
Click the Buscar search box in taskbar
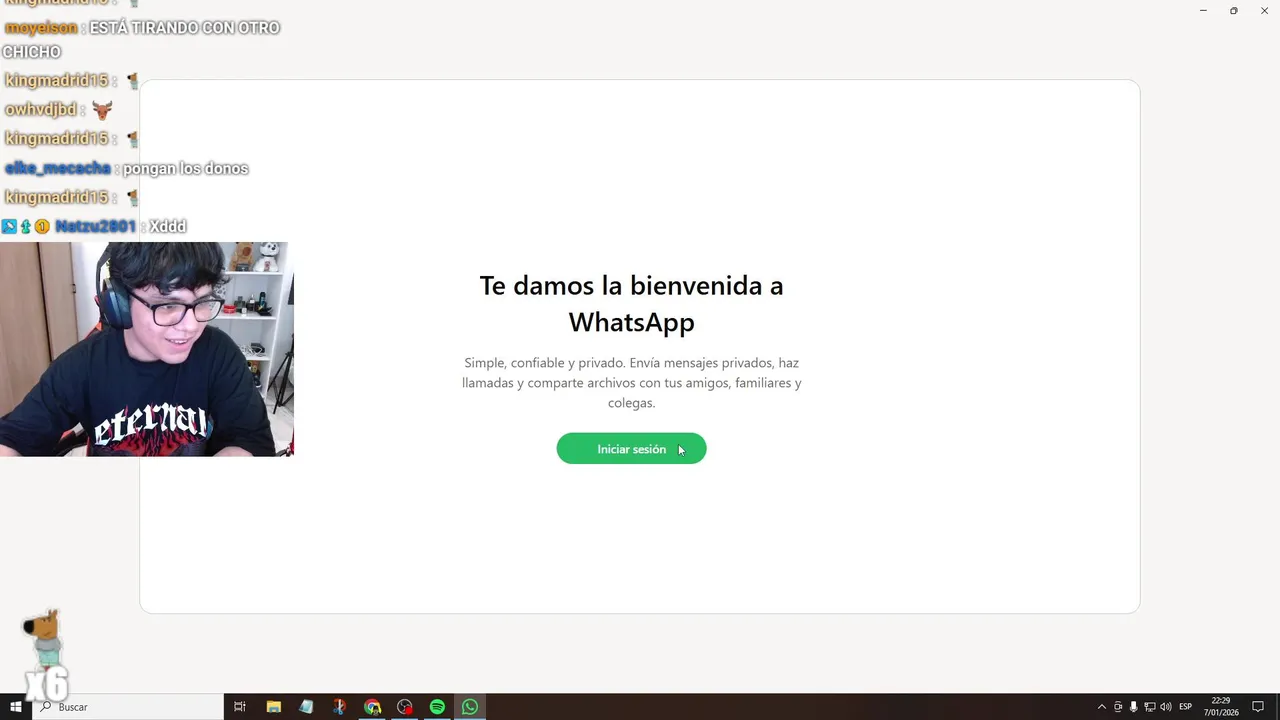tap(128, 707)
